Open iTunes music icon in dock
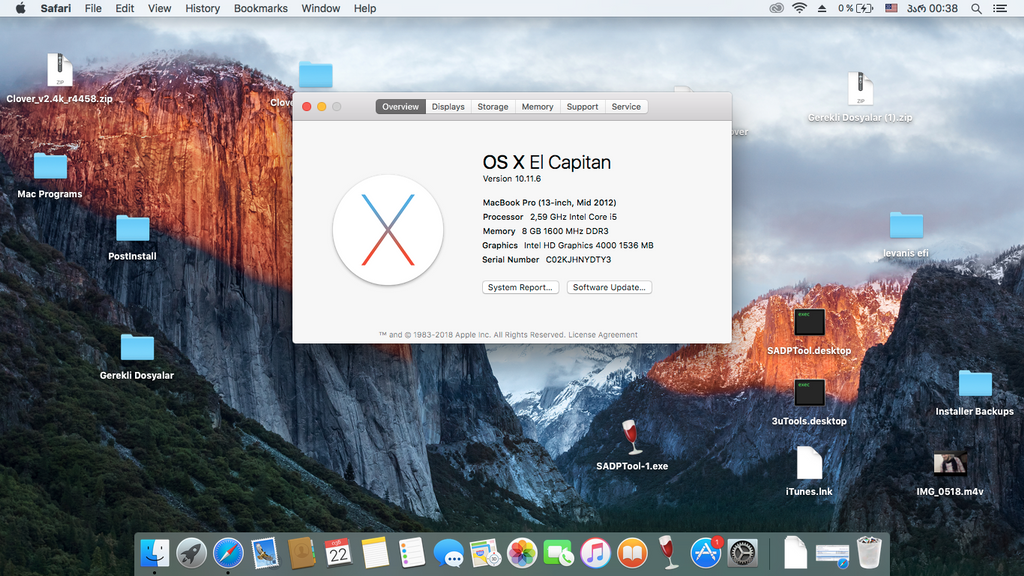The image size is (1024, 576). pos(595,553)
